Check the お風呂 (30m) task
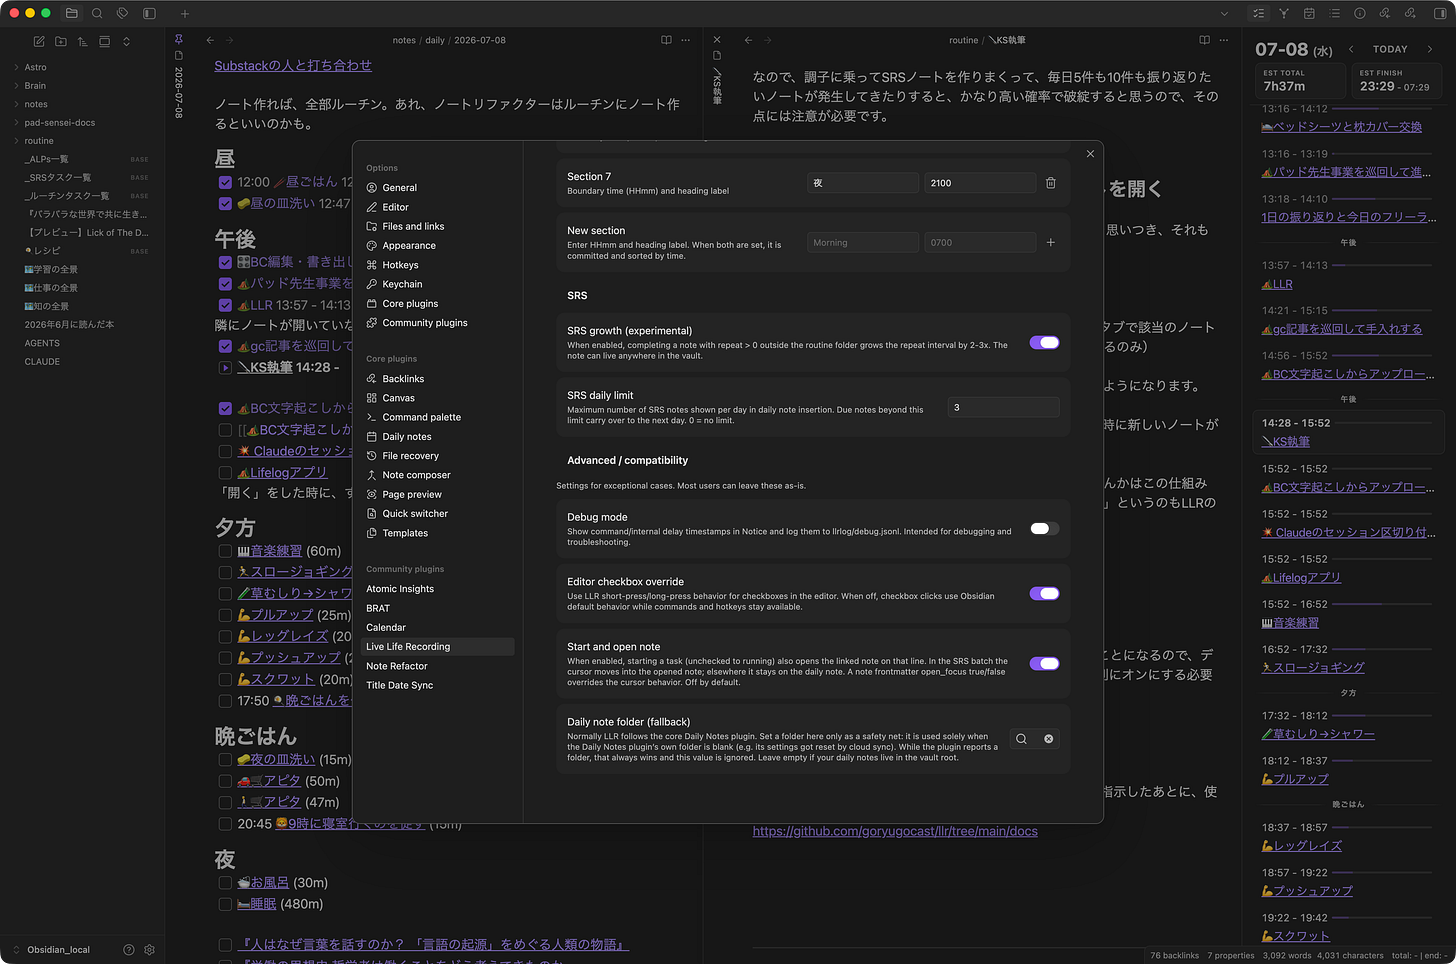The width and height of the screenshot is (1456, 964). point(225,883)
